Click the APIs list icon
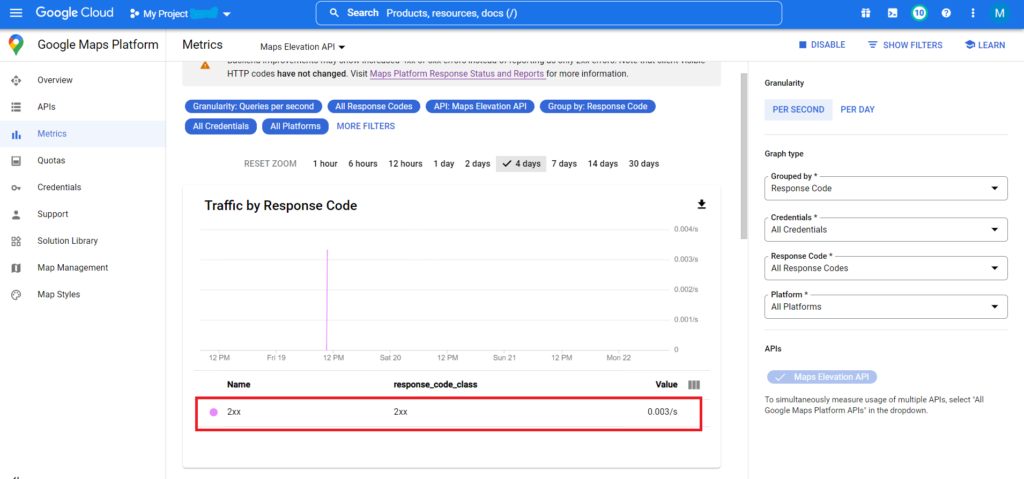This screenshot has width=1024, height=479. pyautogui.click(x=16, y=107)
